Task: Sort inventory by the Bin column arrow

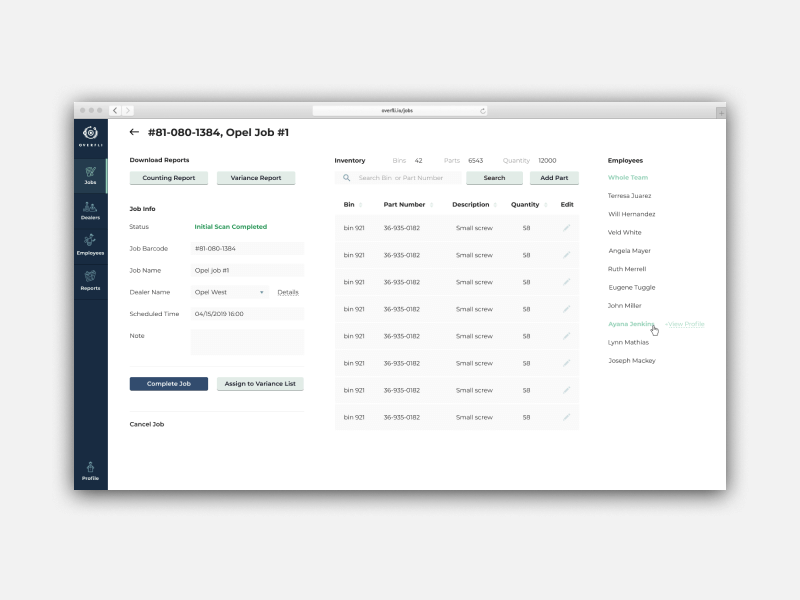Action: 361,205
